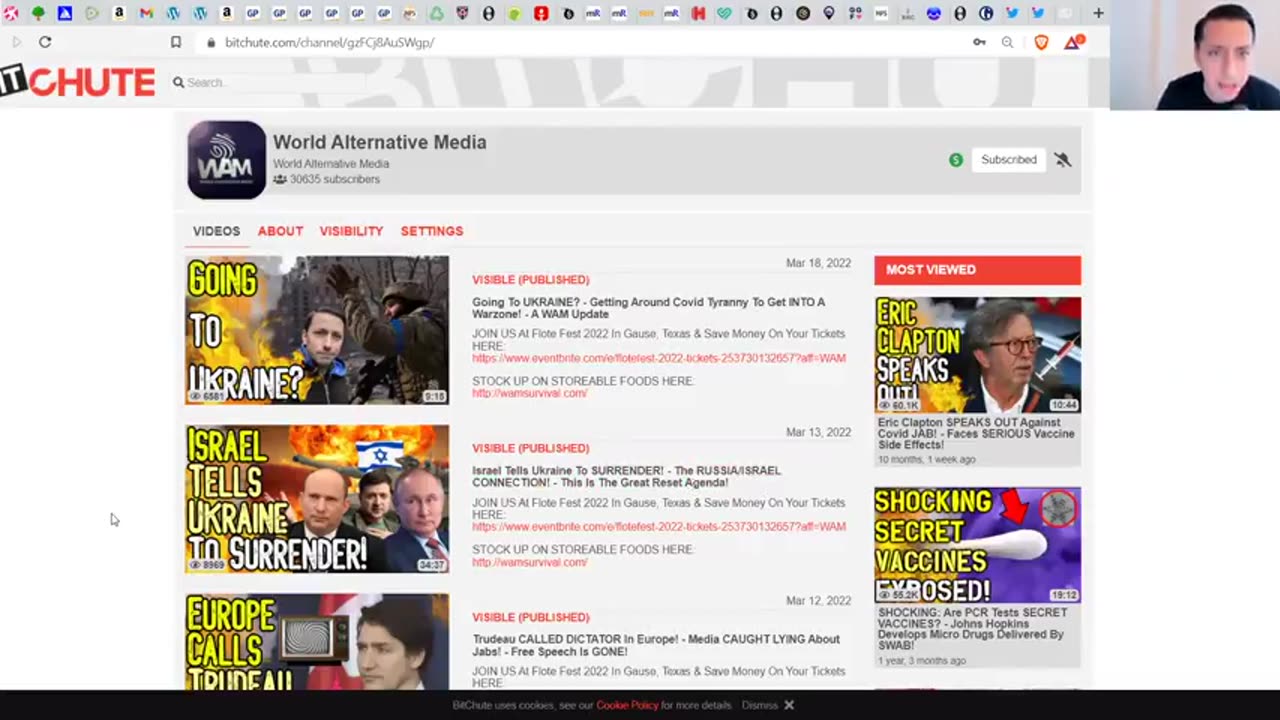1280x720 pixels.
Task: Open the VISIBILITY tab
Action: 351,231
